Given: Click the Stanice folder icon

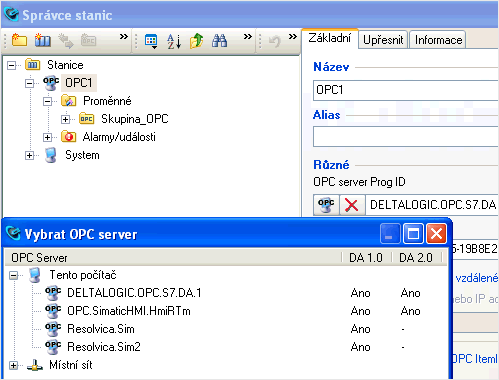Looking at the screenshot, I should tap(33, 64).
